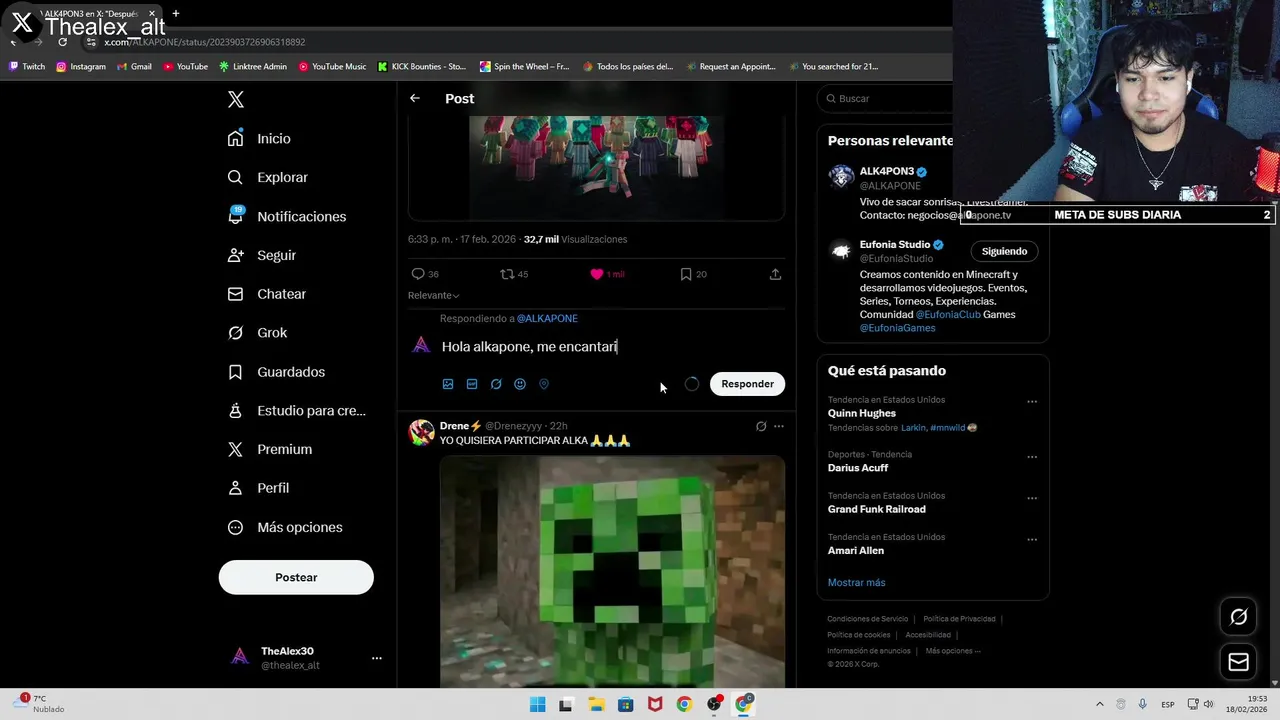Click the share post icon
Screen dimensions: 1280x720
pyautogui.click(x=775, y=274)
